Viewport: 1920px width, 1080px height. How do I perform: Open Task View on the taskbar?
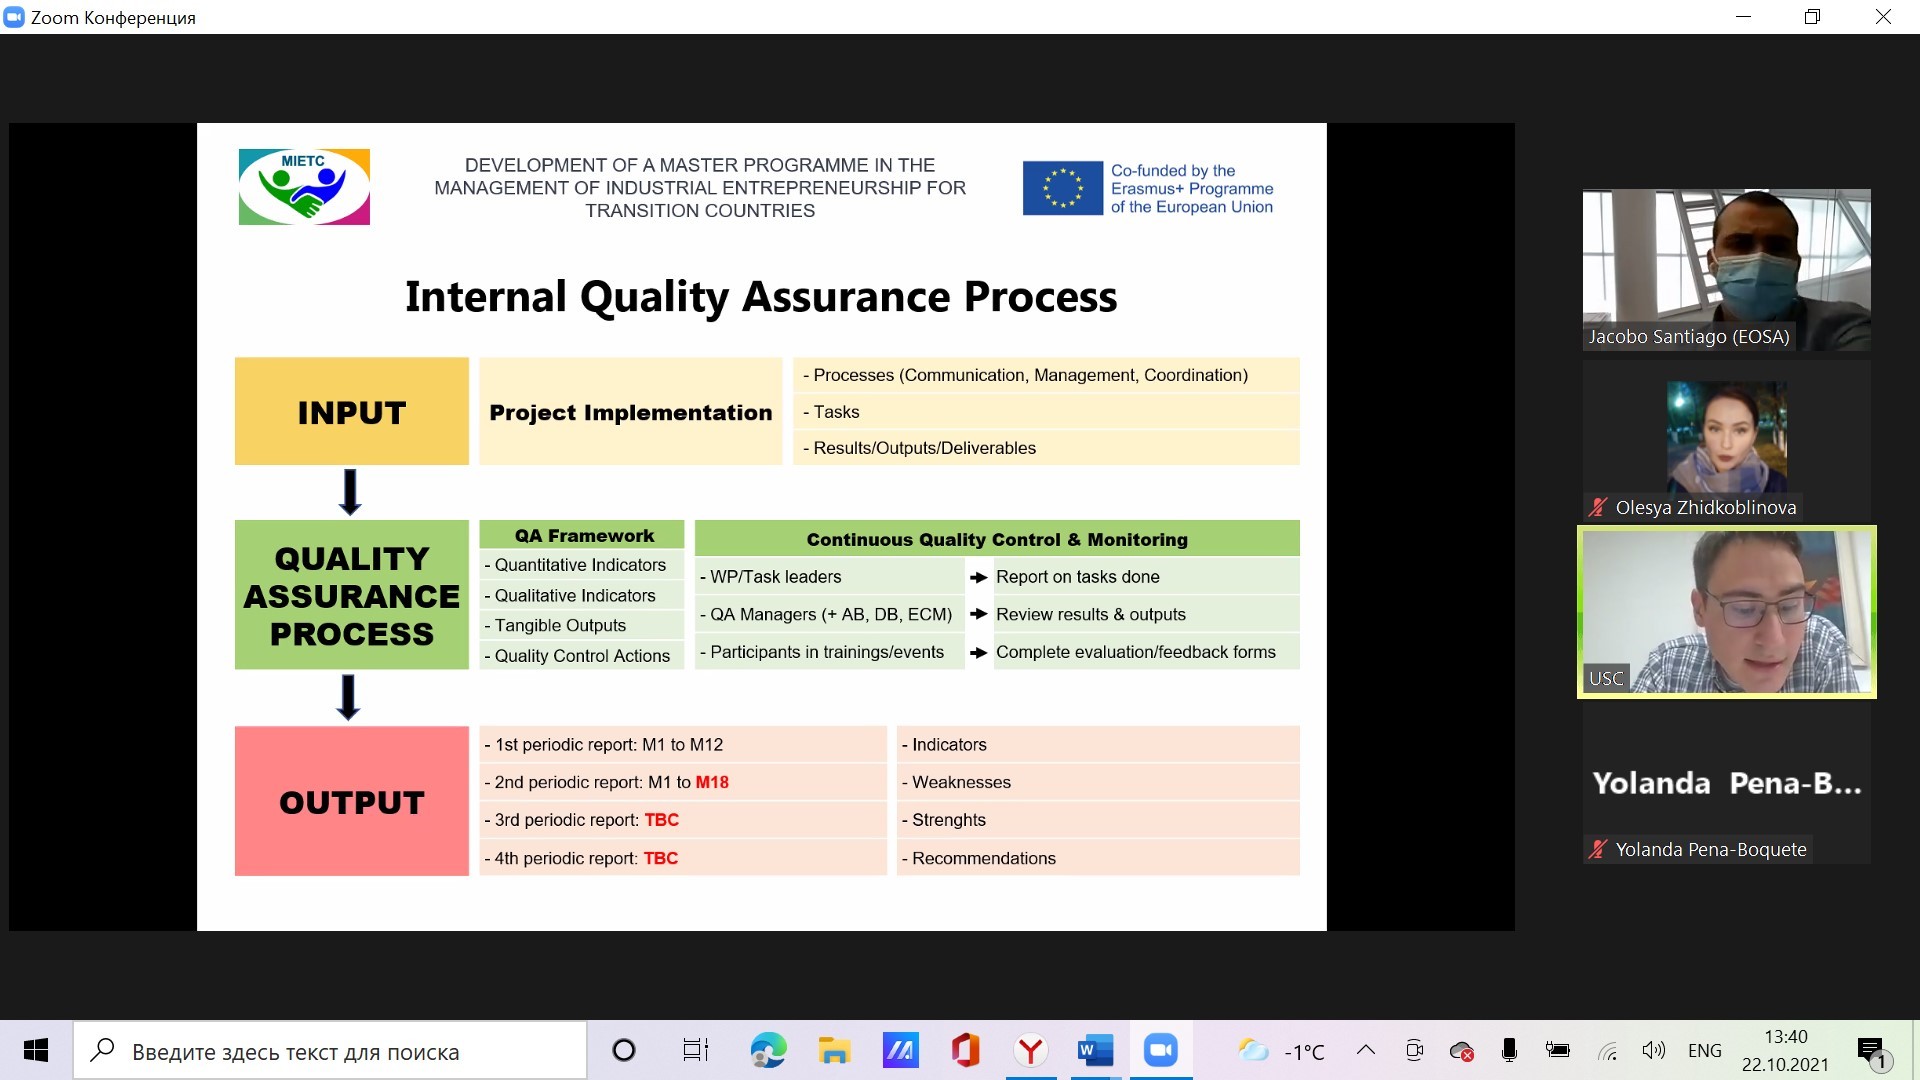click(x=695, y=1050)
